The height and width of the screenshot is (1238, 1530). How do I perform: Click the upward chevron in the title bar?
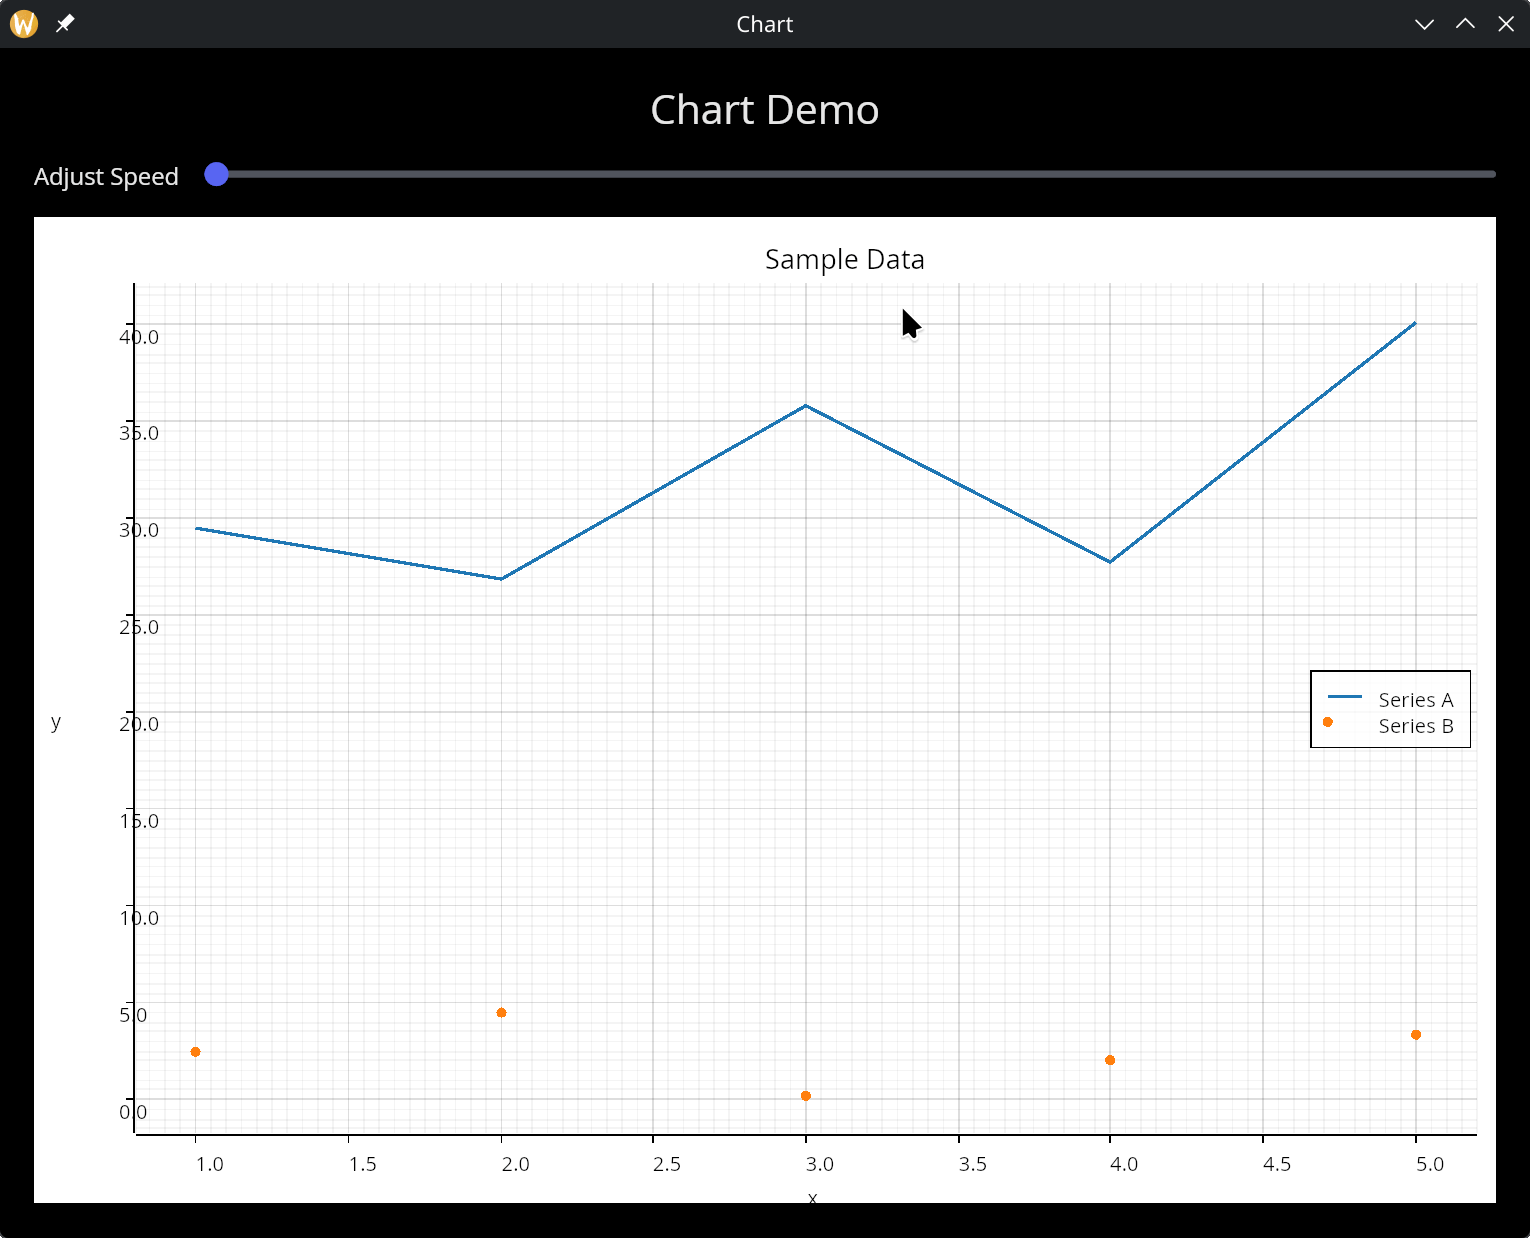pos(1466,23)
